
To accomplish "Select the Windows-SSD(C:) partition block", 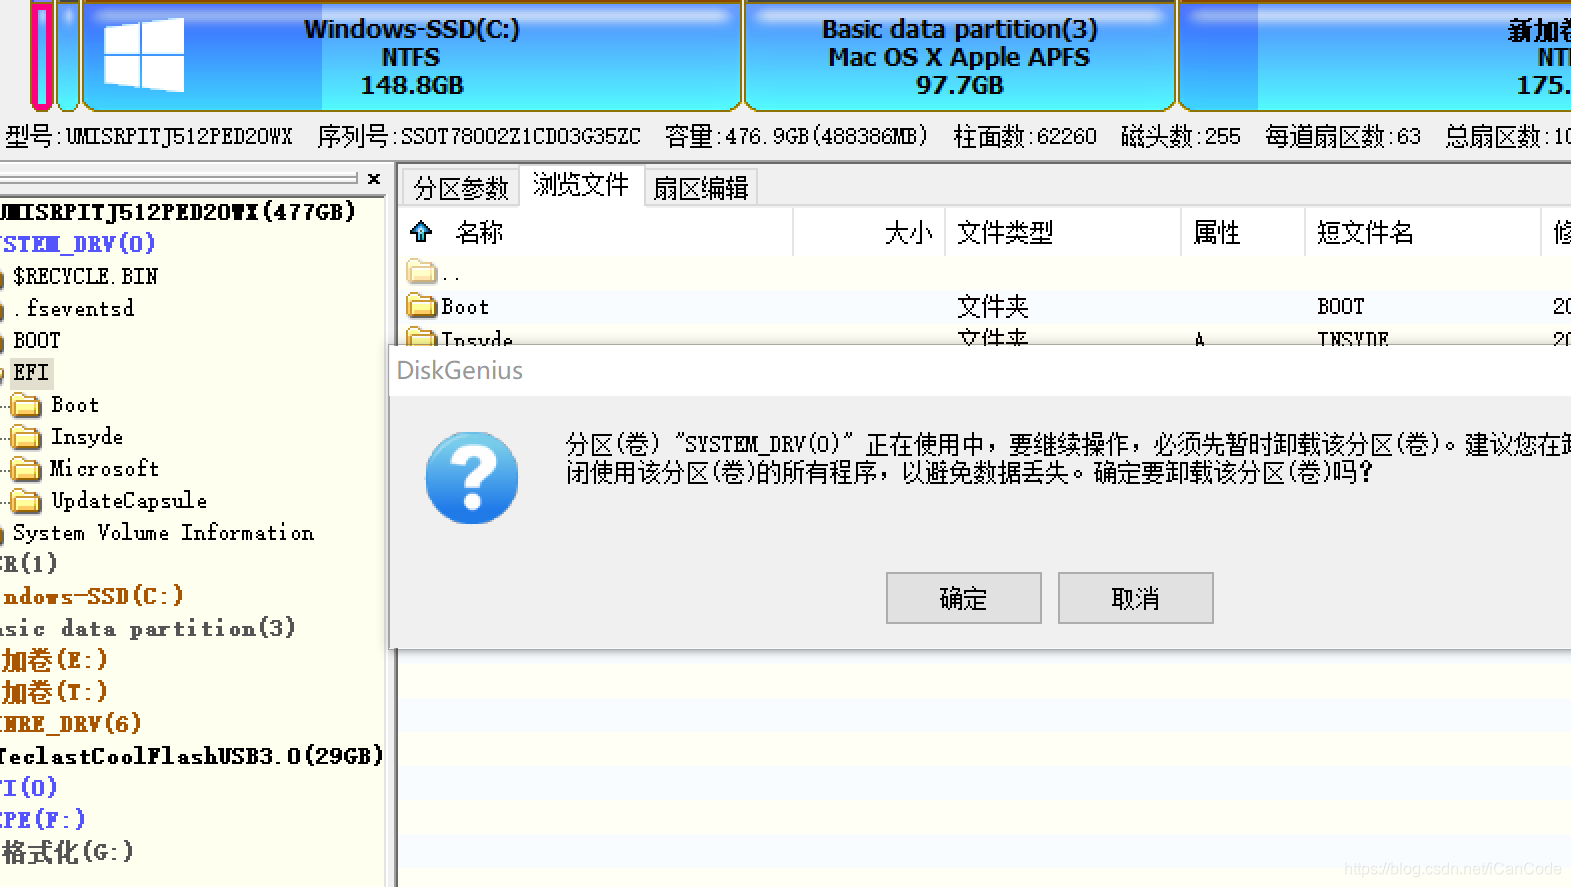I will click(411, 56).
